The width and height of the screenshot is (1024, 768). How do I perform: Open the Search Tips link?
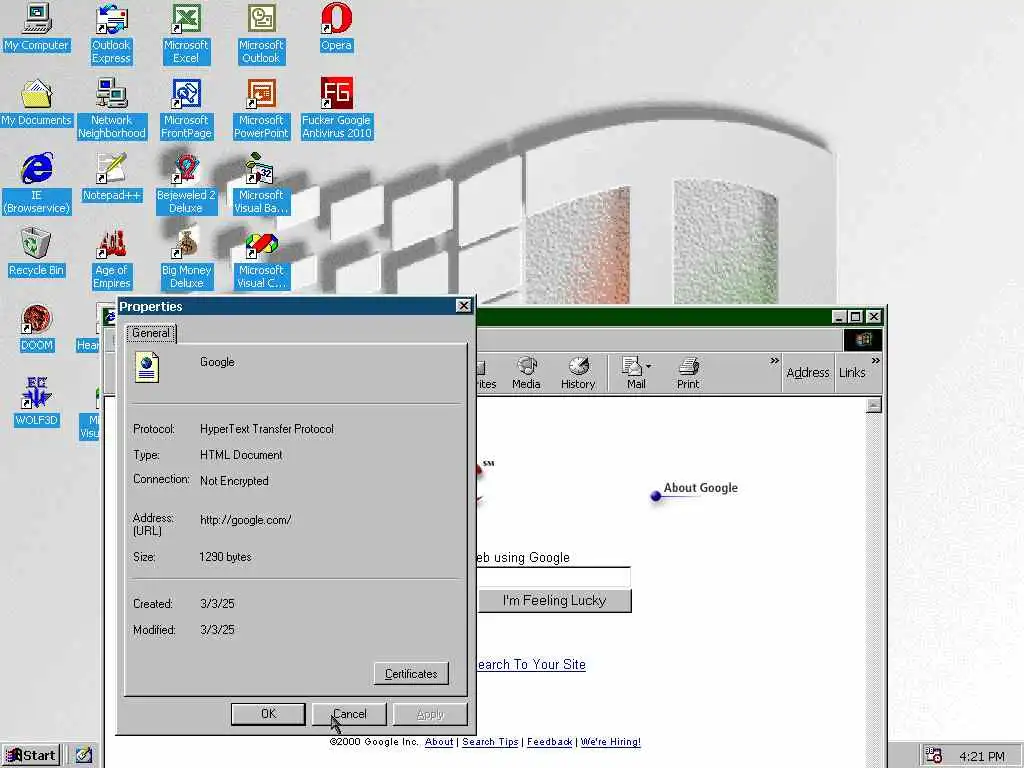coord(490,742)
